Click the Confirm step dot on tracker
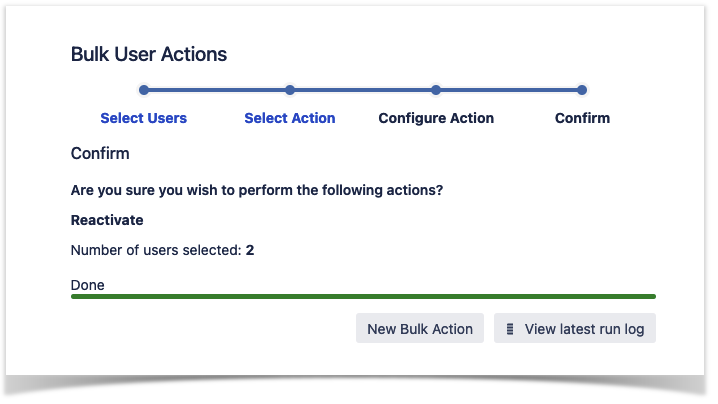 (x=582, y=90)
